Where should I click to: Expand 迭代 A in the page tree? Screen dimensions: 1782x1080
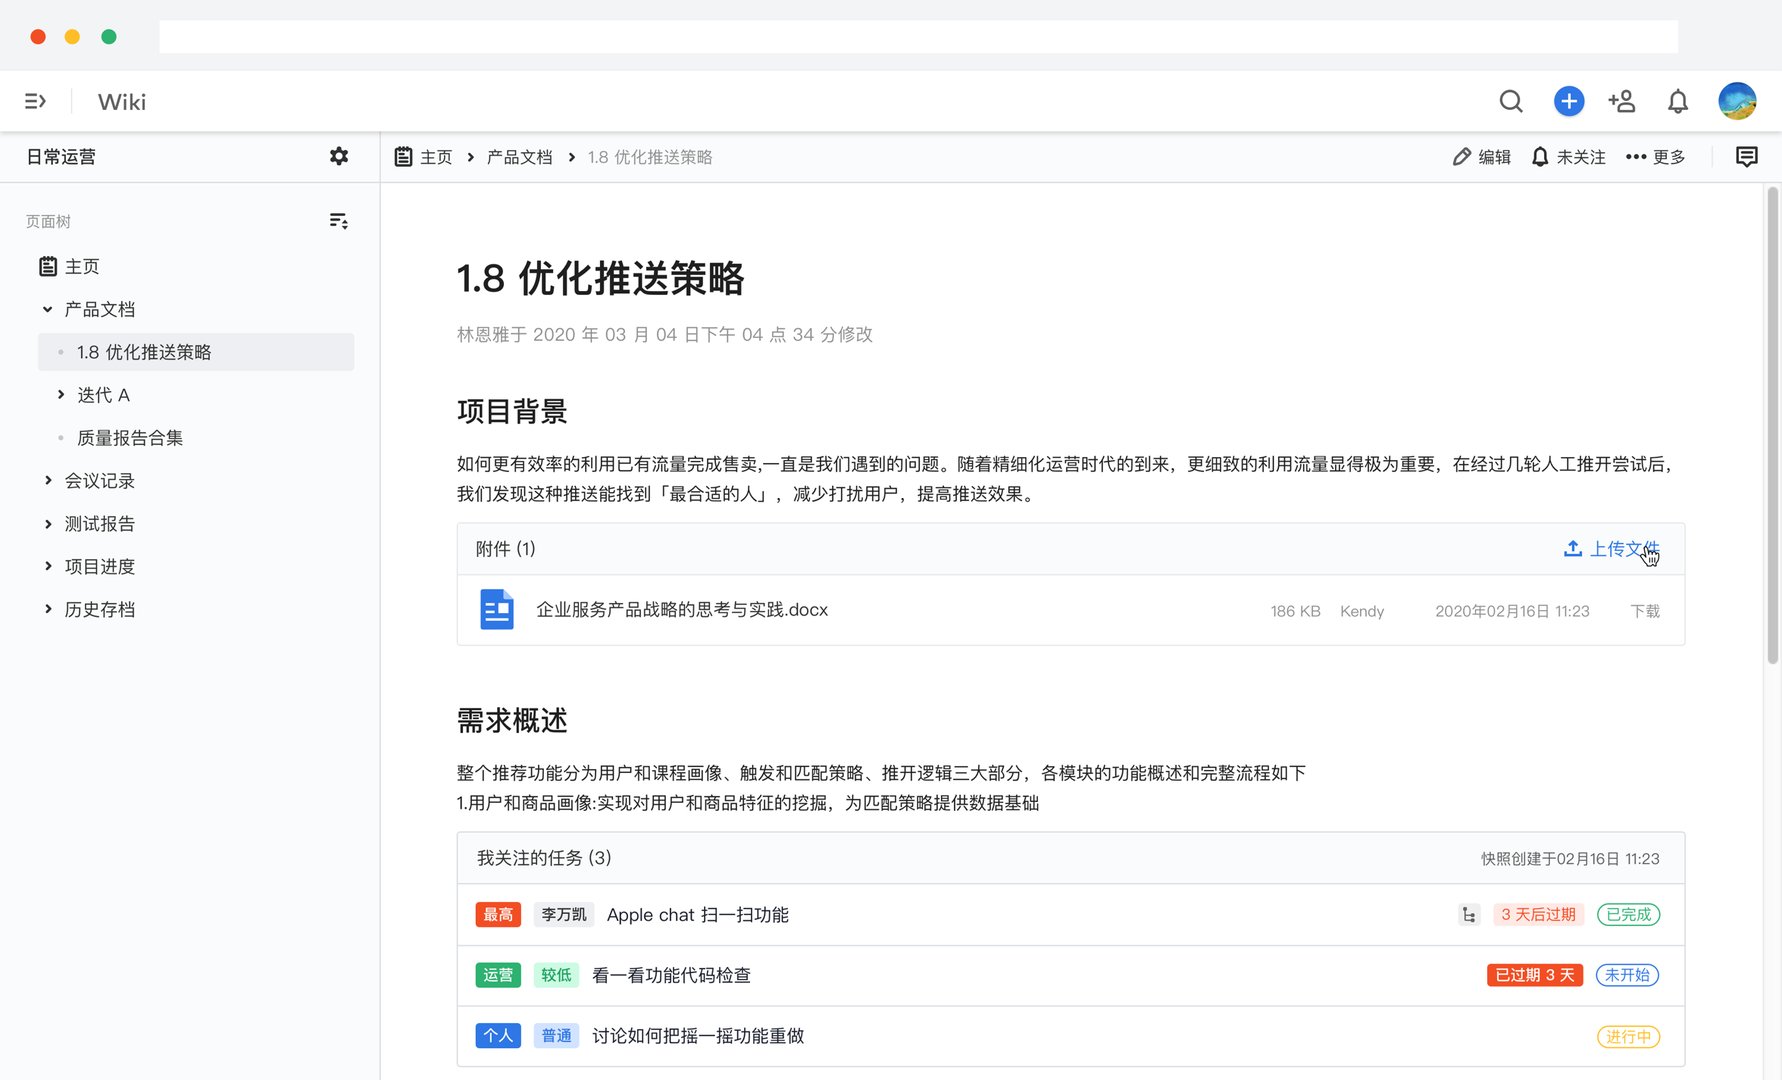[61, 394]
